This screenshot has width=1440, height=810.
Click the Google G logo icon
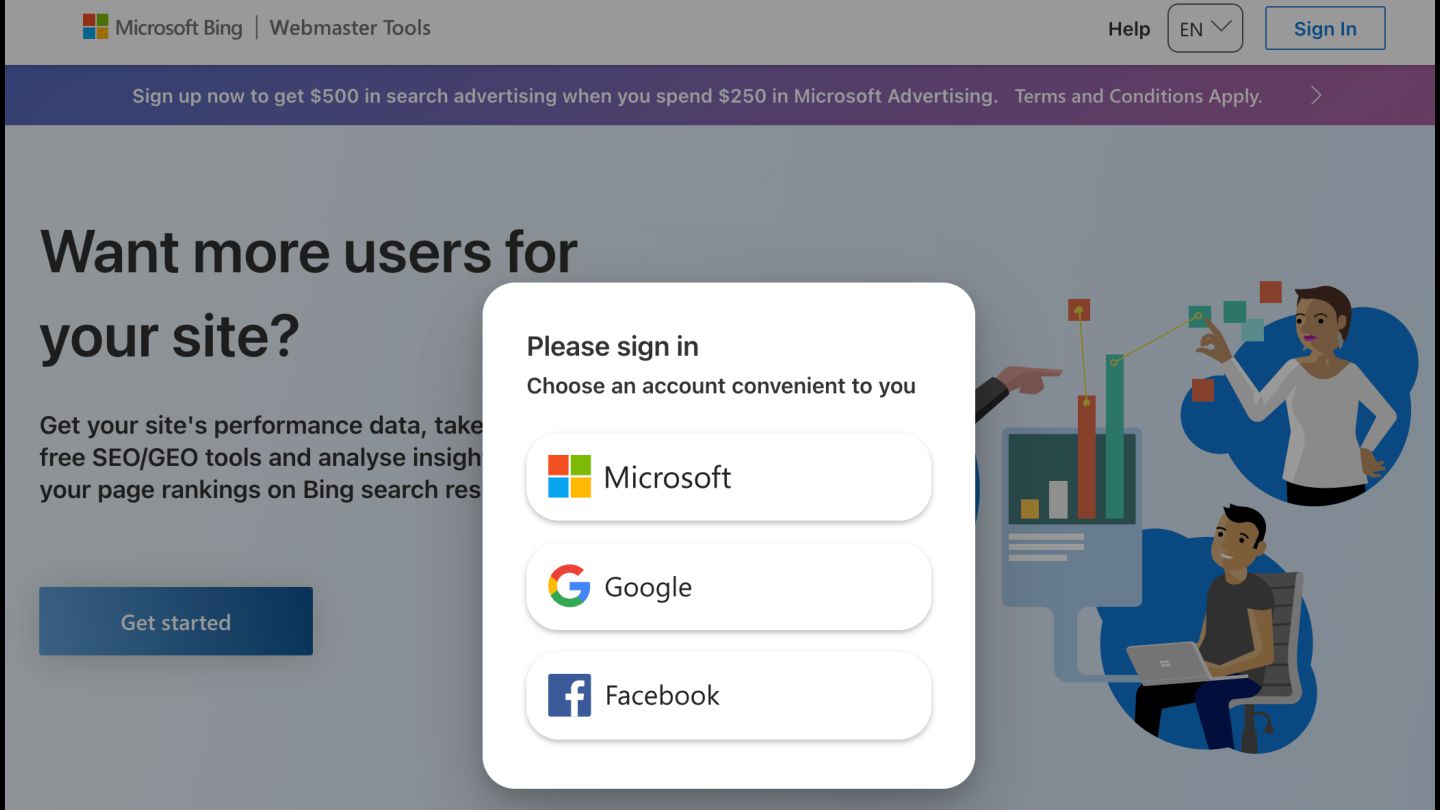click(569, 586)
